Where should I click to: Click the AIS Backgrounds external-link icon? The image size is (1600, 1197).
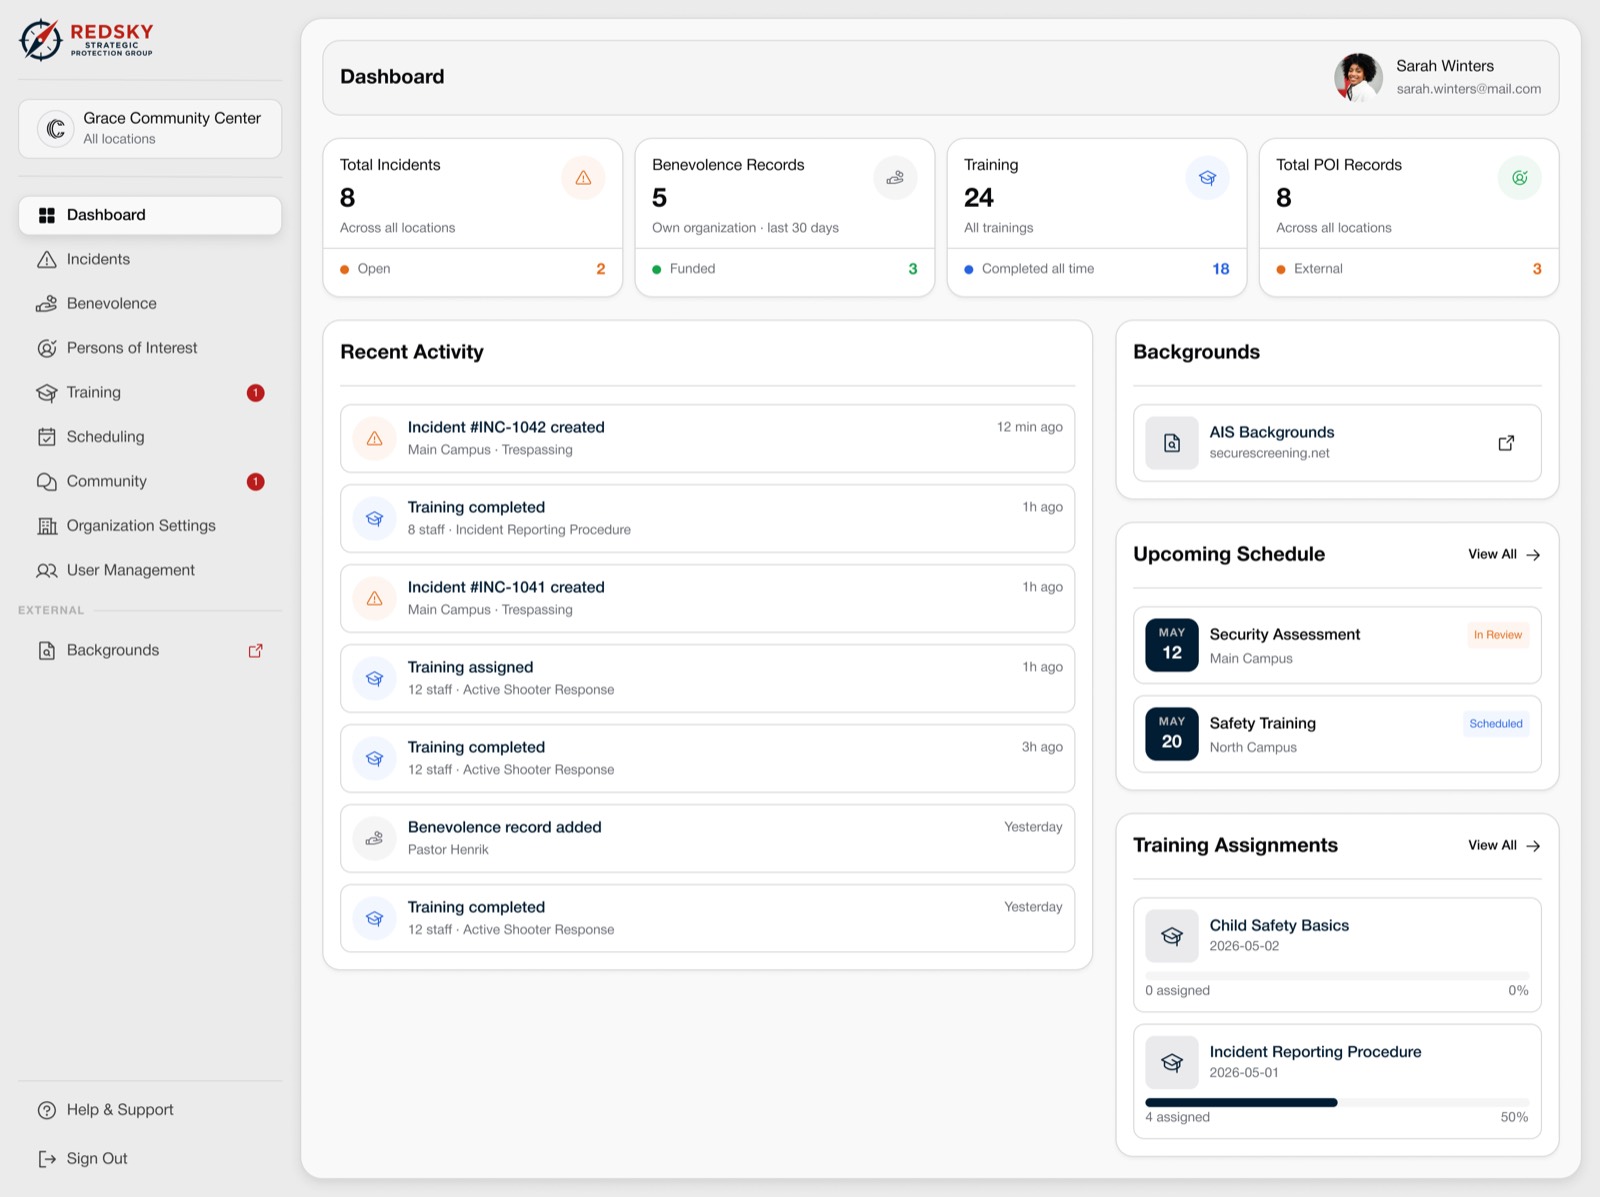tap(1506, 443)
